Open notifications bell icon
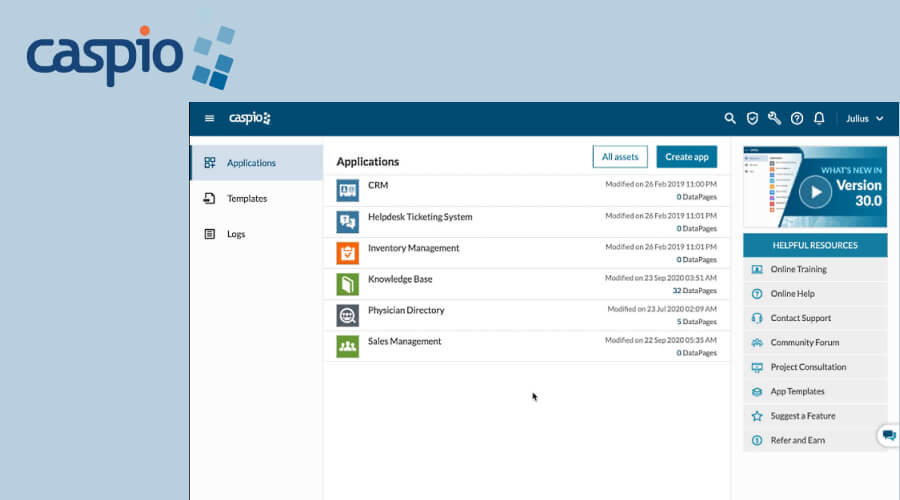900x500 pixels. pyautogui.click(x=819, y=118)
